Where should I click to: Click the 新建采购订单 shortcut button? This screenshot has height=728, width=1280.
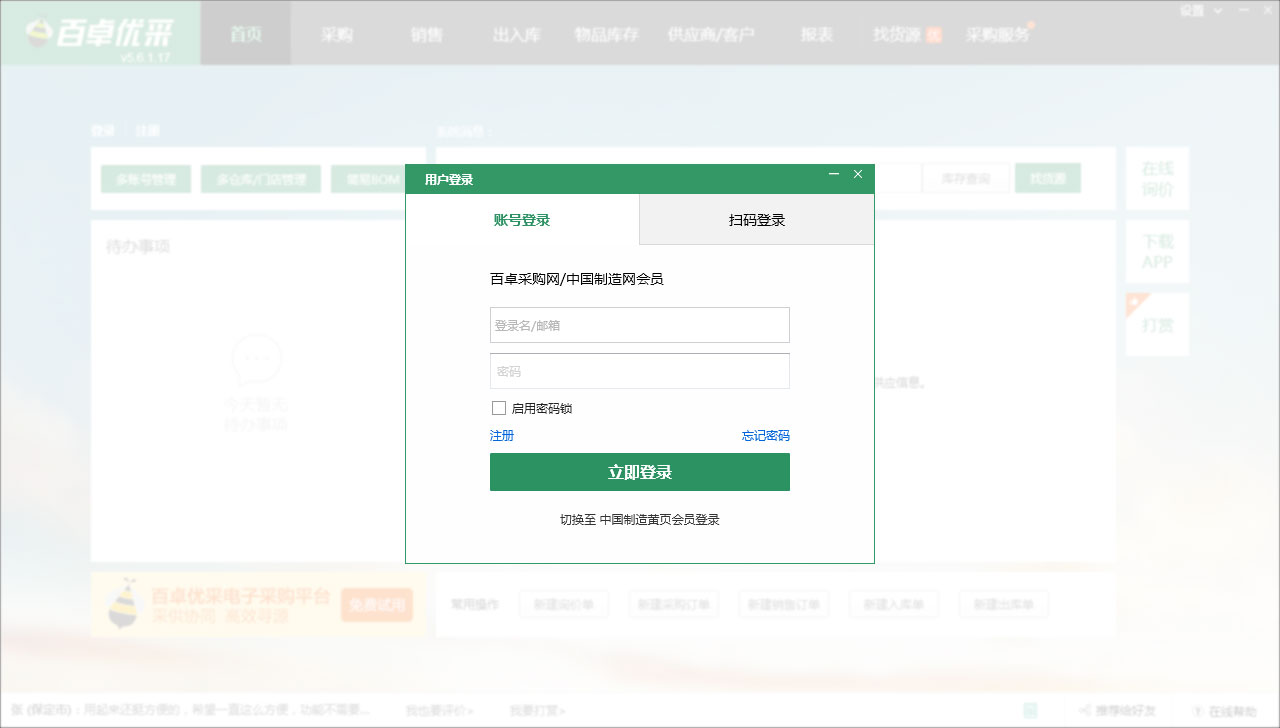tap(674, 604)
